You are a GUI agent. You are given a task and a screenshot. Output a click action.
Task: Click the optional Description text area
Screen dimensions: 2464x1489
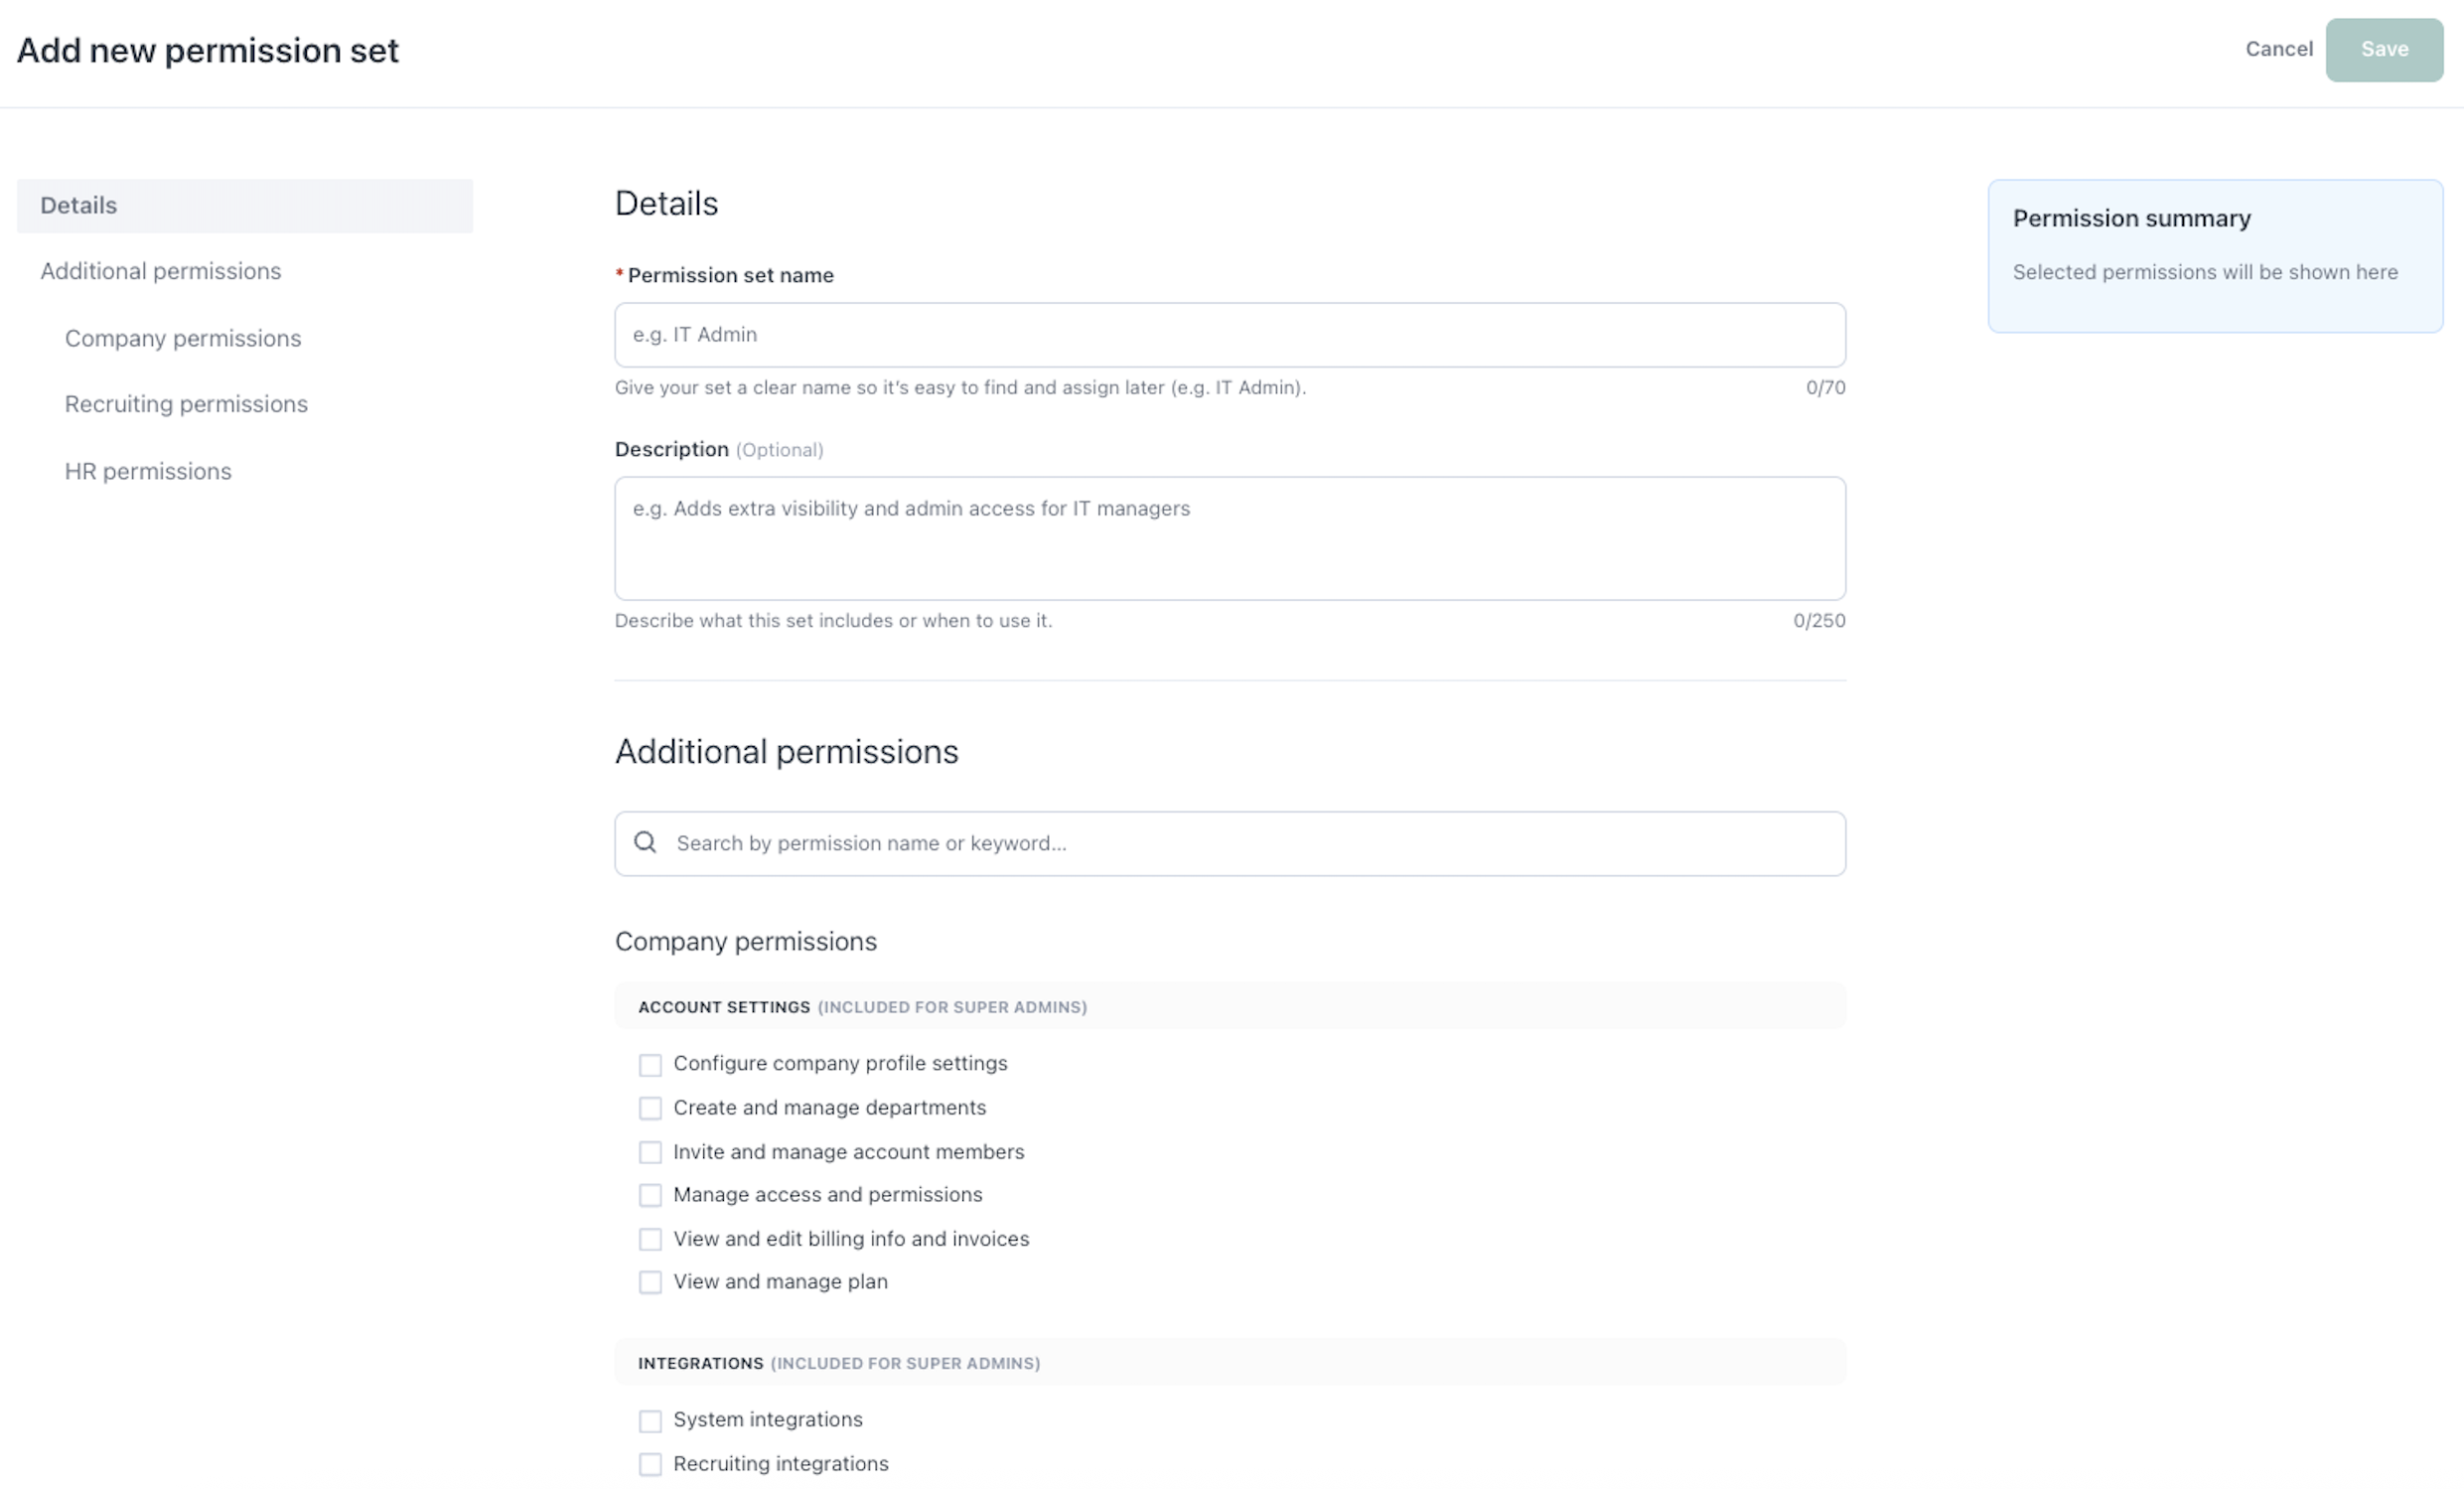pyautogui.click(x=1229, y=538)
